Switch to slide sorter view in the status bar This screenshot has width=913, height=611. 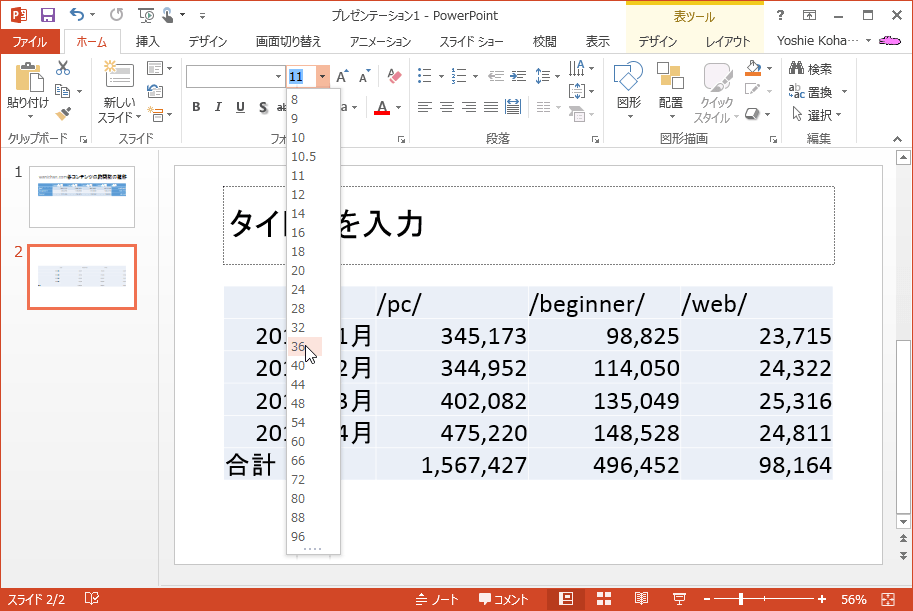(x=604, y=599)
